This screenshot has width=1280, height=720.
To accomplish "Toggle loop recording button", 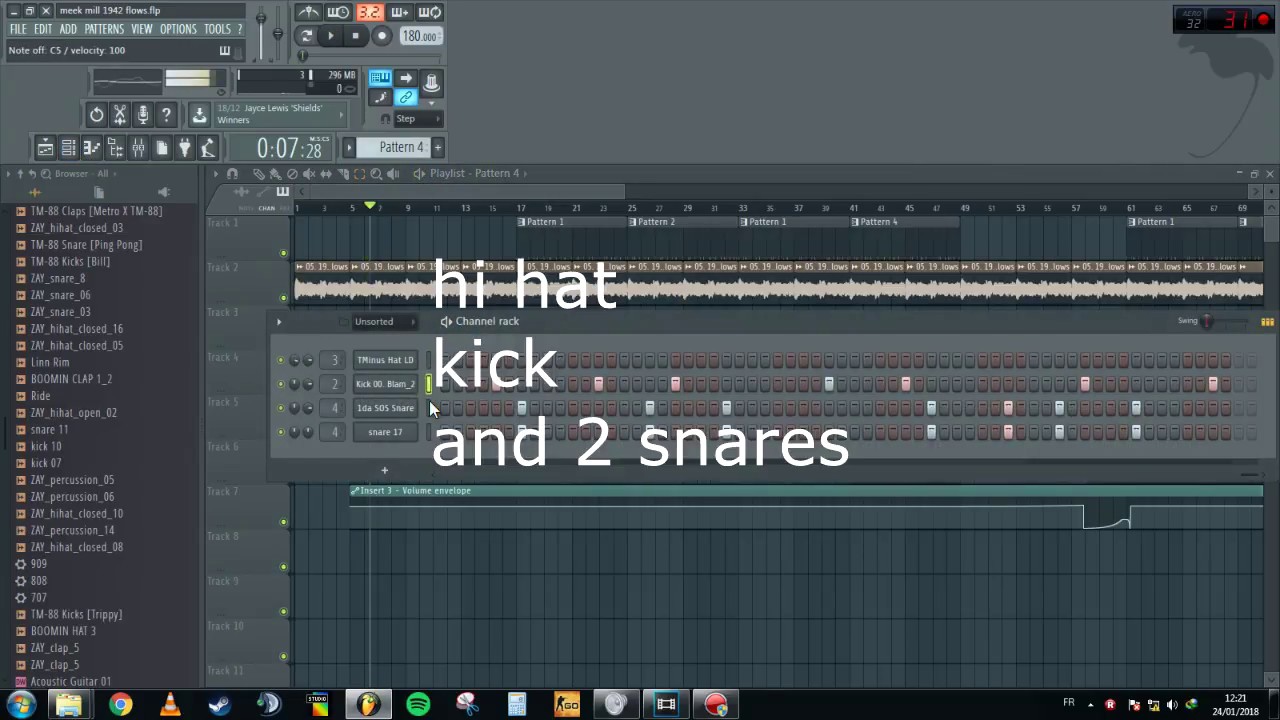I will [x=430, y=12].
